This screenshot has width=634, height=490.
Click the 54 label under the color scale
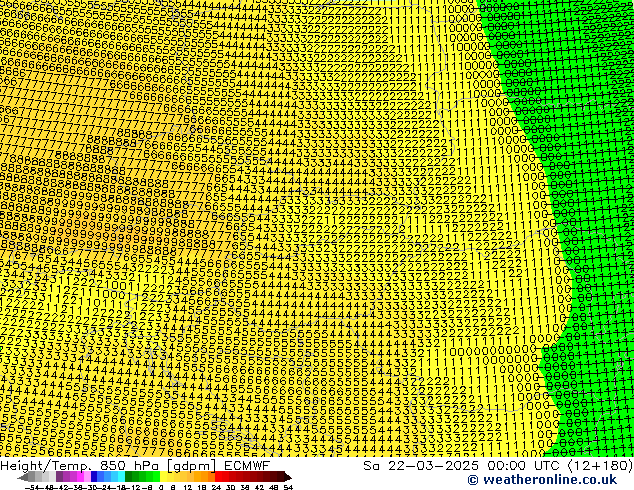pyautogui.click(x=288, y=487)
